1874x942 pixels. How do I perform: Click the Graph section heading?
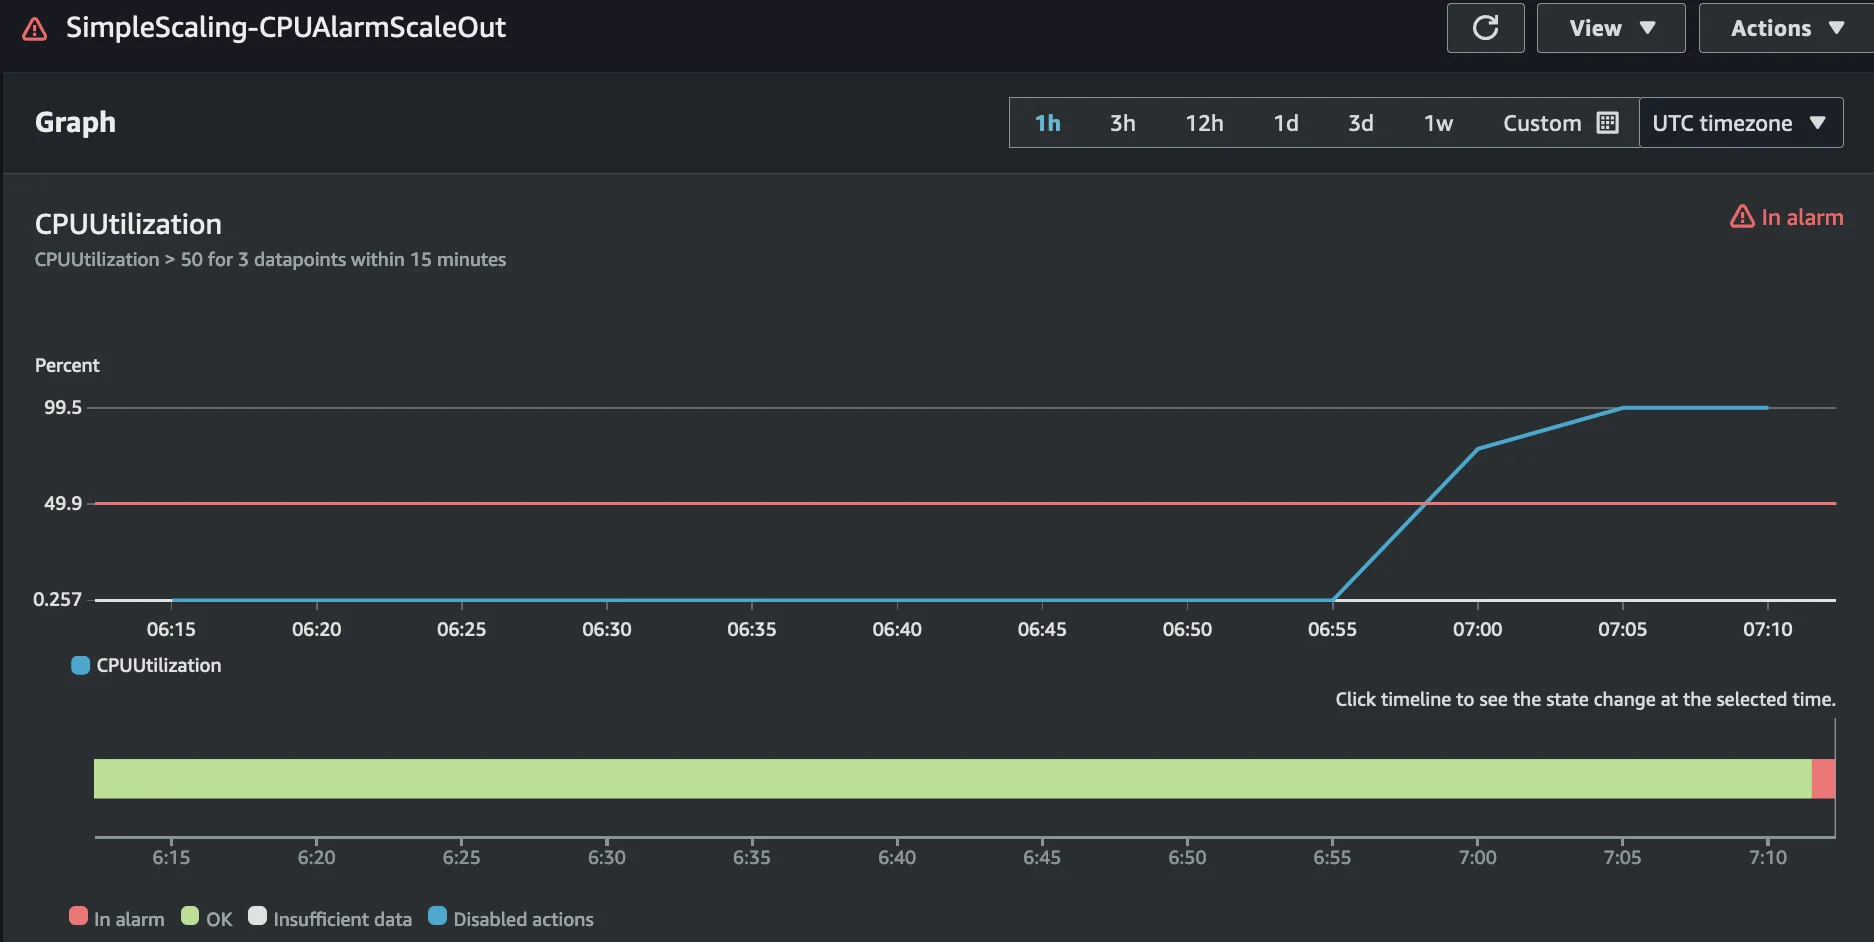click(75, 122)
